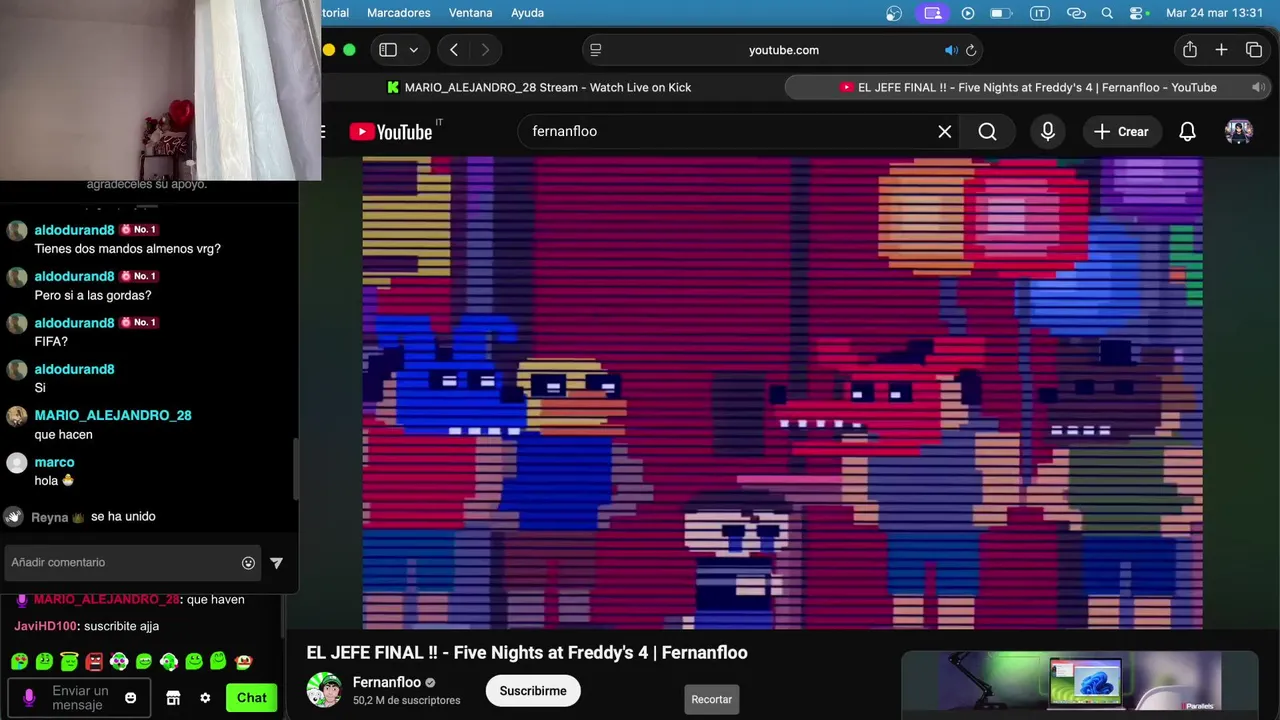1280x720 pixels.
Task: Clear the YouTube search text
Action: pyautogui.click(x=944, y=131)
